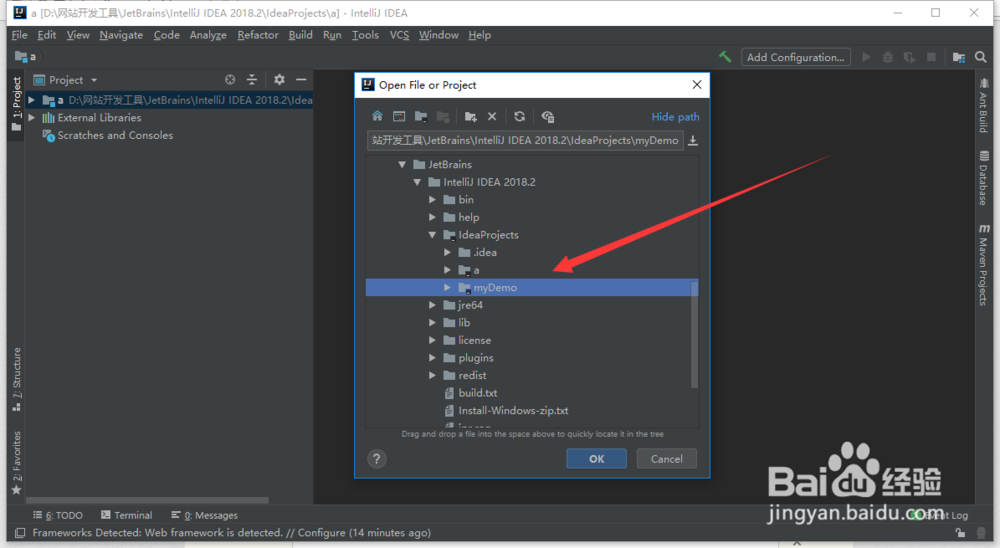
Task: Expand project 'a' root in Project panel
Action: coord(32,100)
